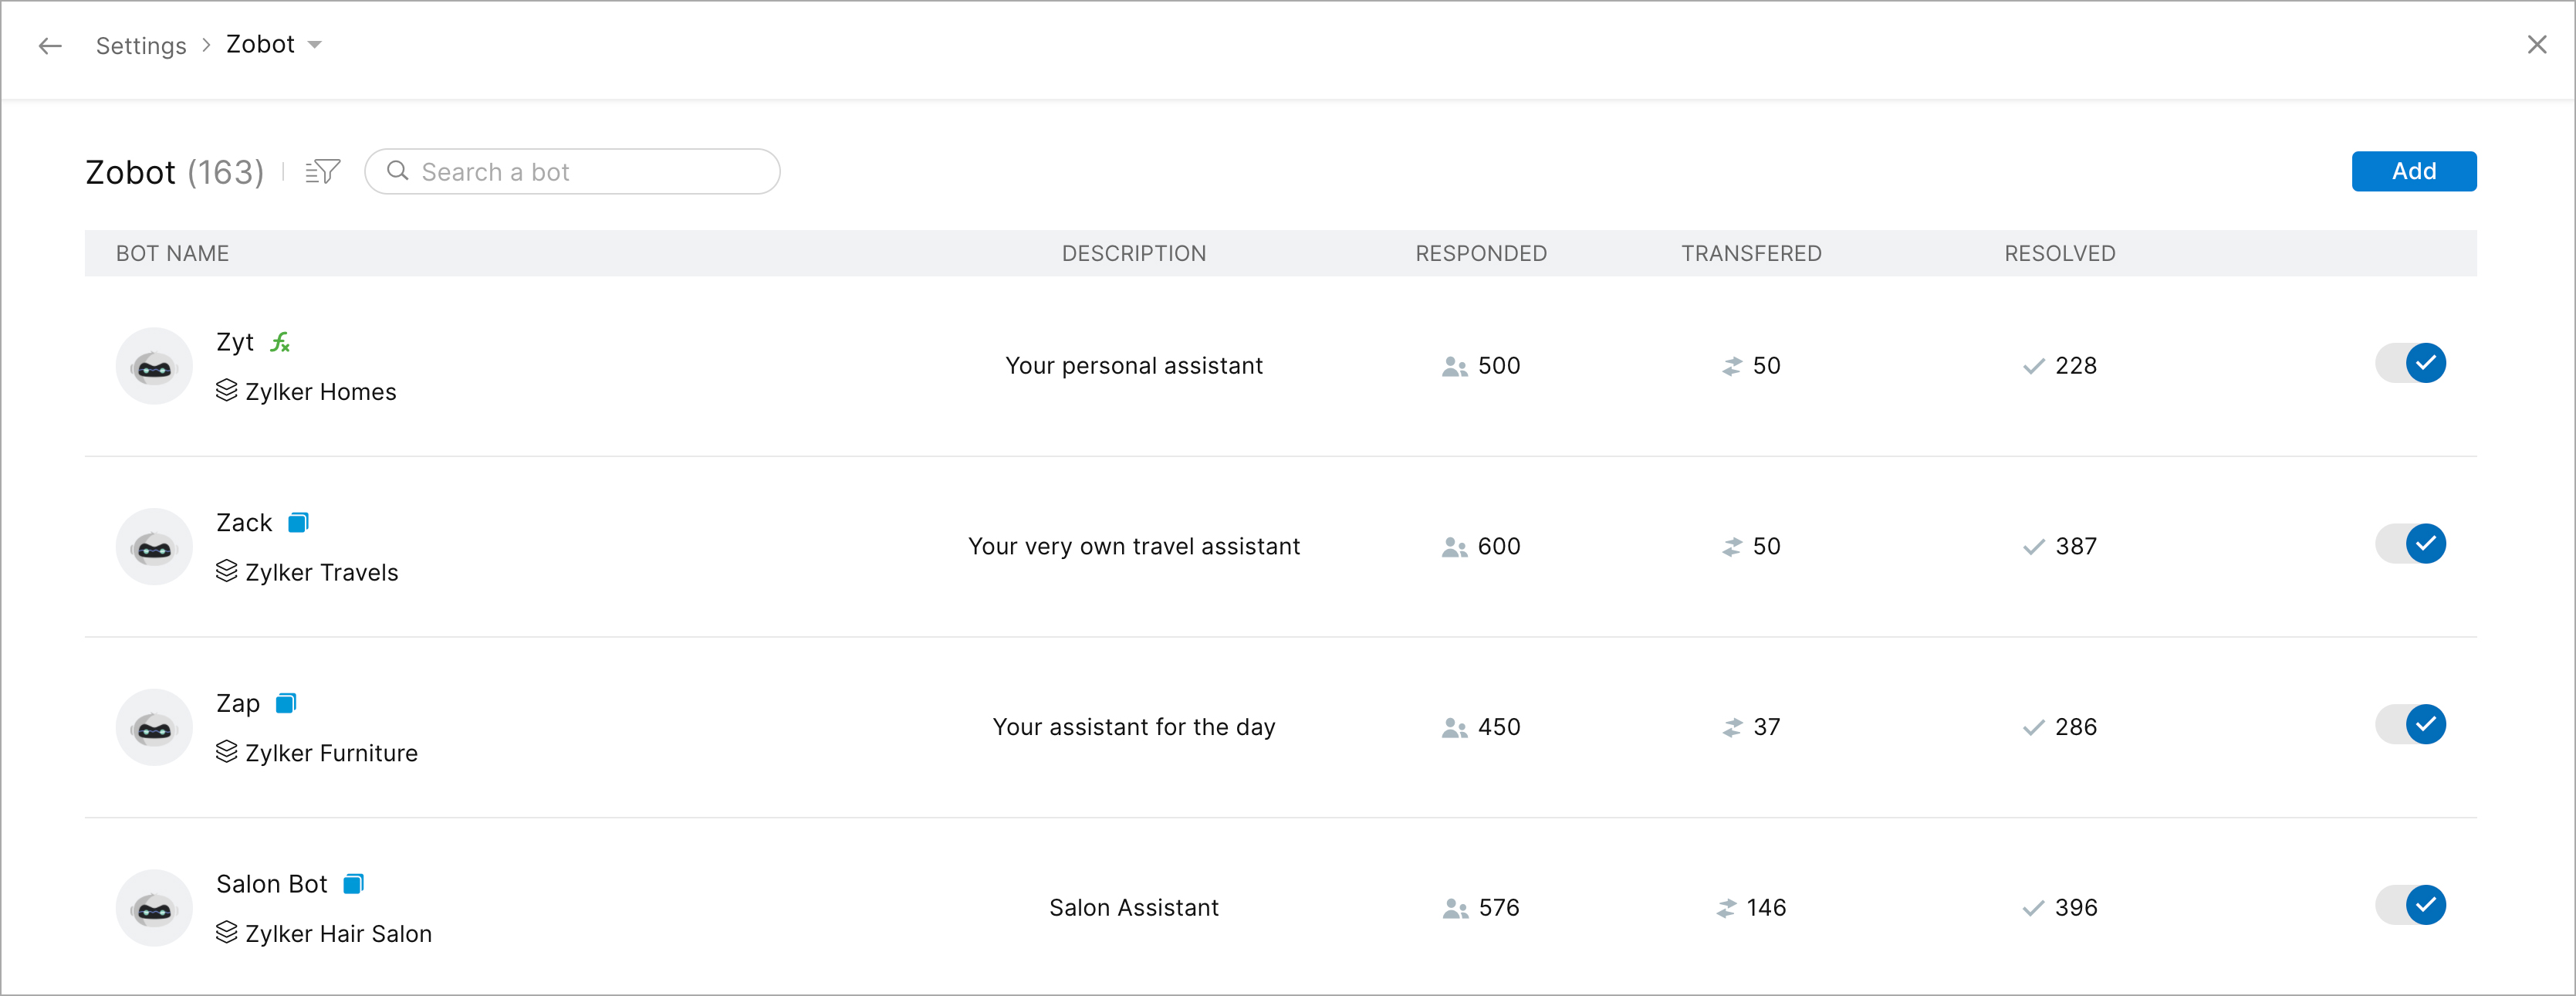
Task: Open the Settings breadcrumb link
Action: [x=141, y=46]
